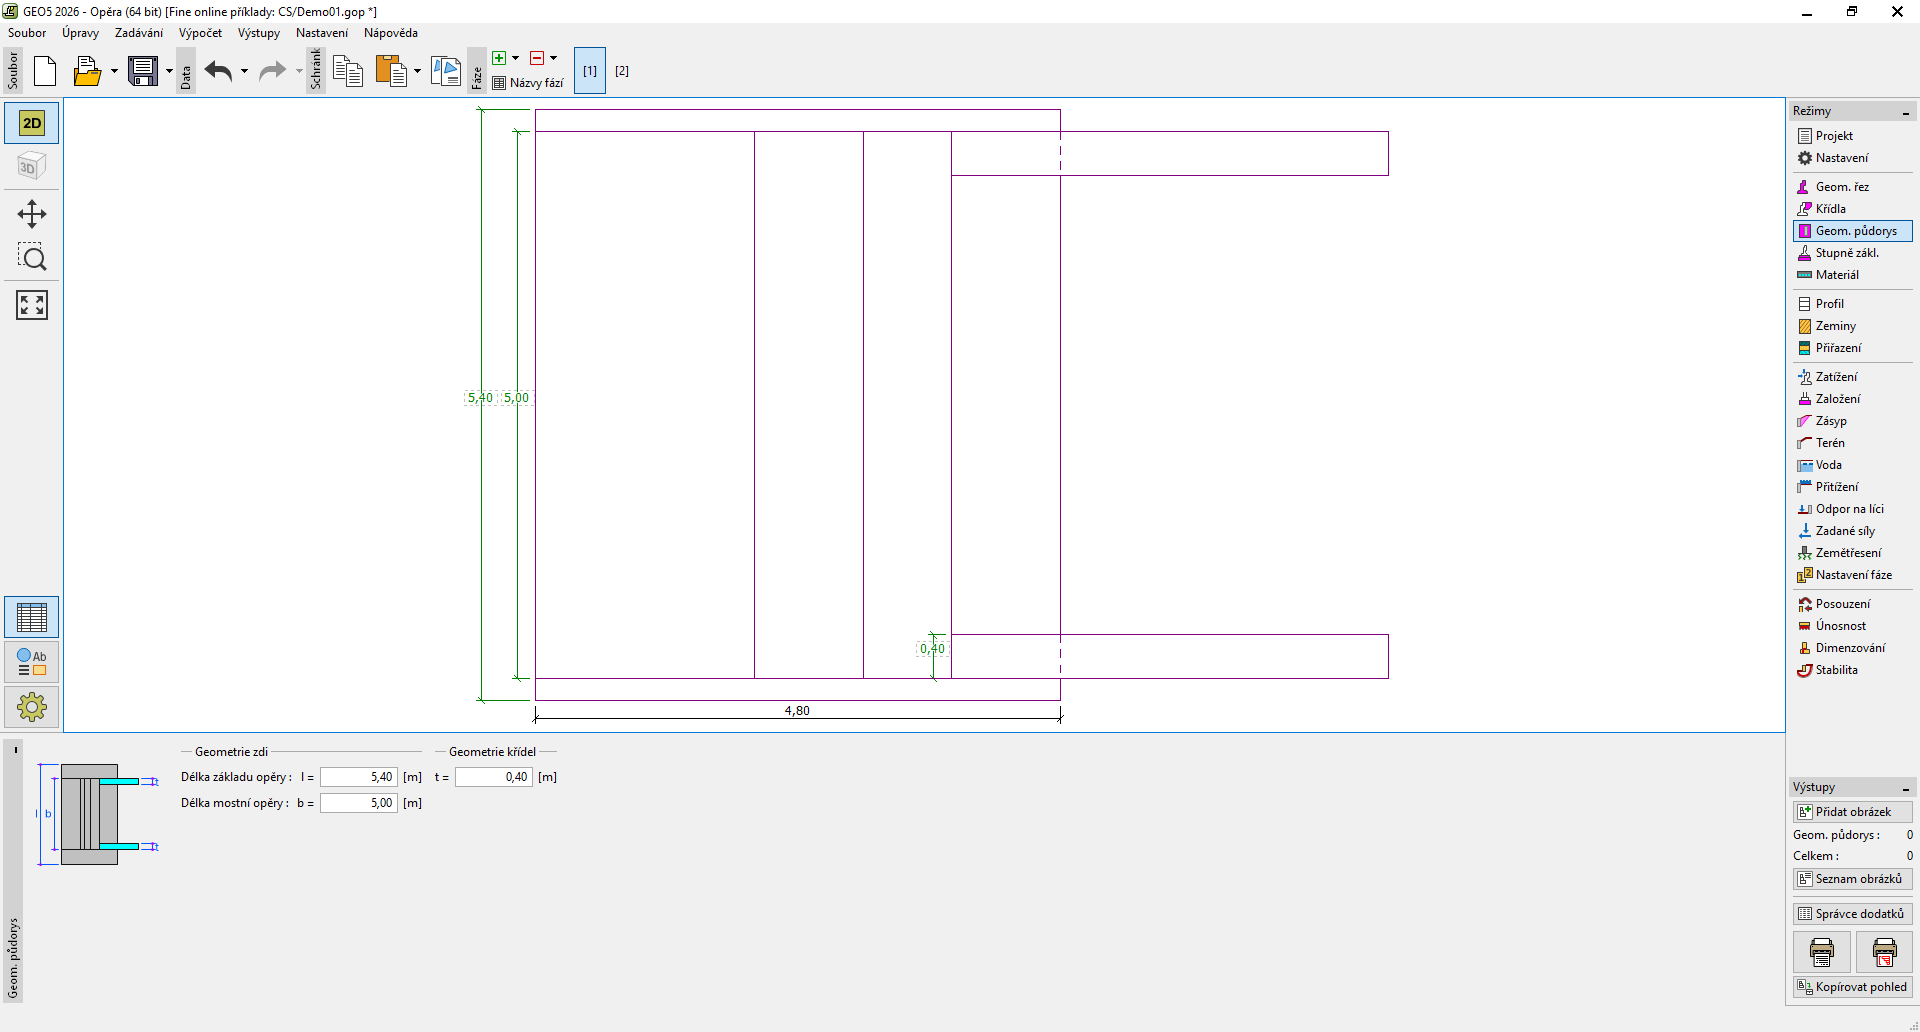
Task: Click the undo arrow icon
Action: pos(218,71)
